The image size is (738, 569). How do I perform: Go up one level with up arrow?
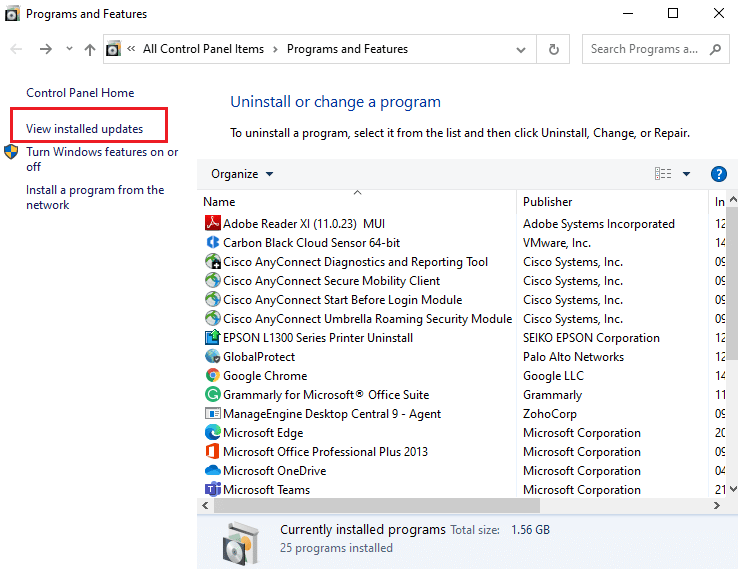click(x=90, y=49)
